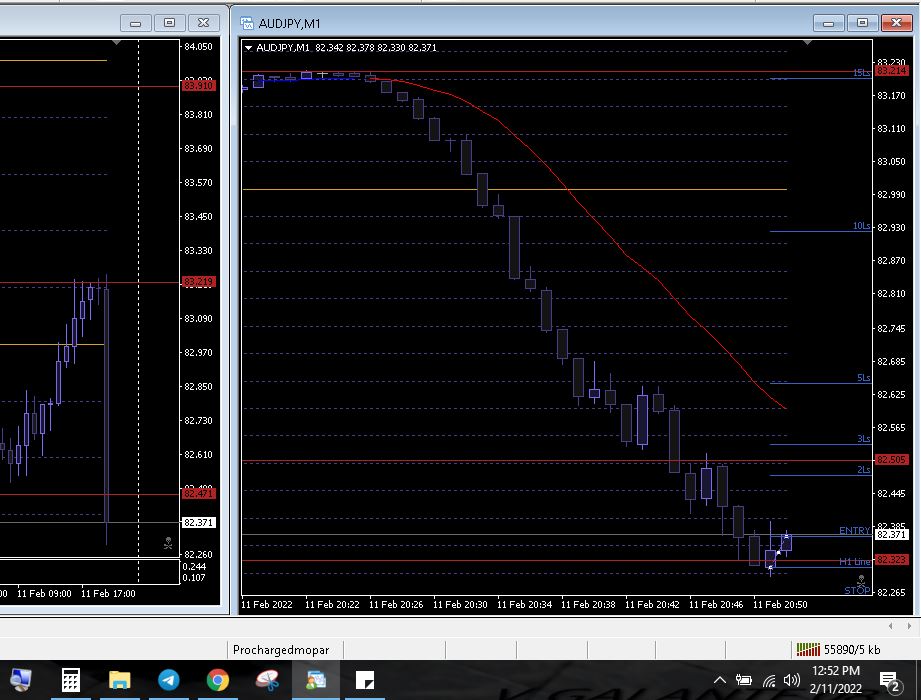Viewport: 921px width, 700px height.
Task: Select the Prochargedmopar profile in status bar
Action: click(x=281, y=650)
